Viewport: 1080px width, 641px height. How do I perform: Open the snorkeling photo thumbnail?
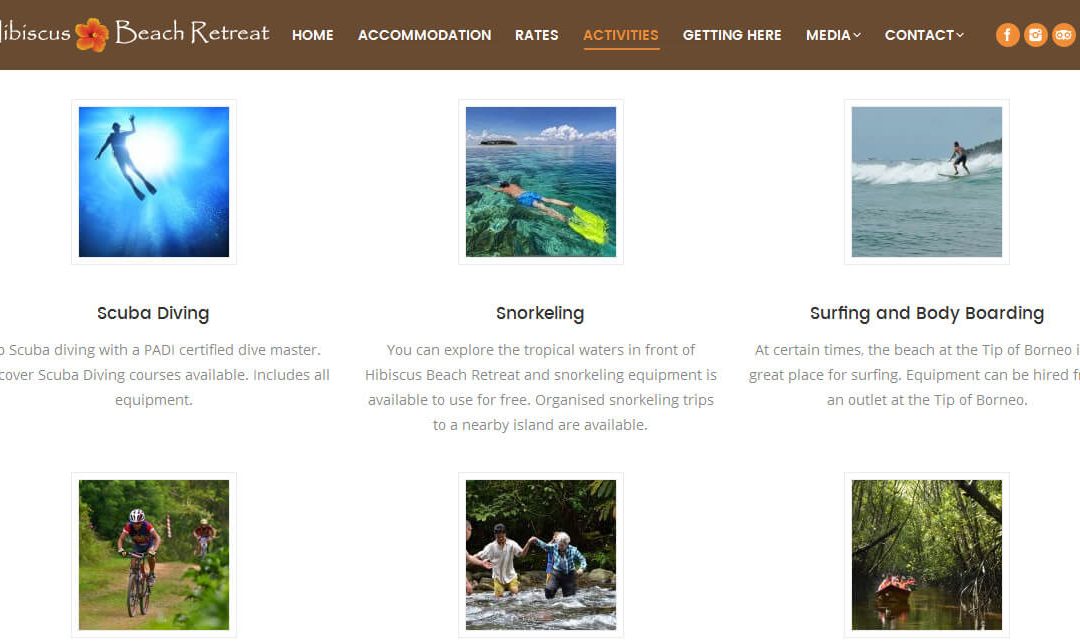pos(541,182)
